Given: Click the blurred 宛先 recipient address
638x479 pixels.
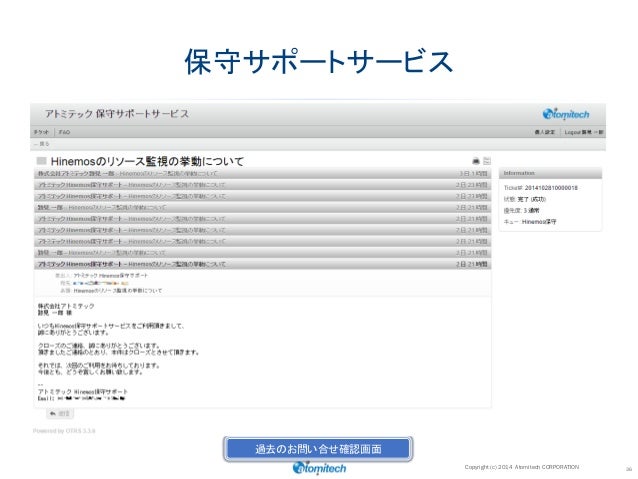Looking at the screenshot, I should (x=101, y=283).
